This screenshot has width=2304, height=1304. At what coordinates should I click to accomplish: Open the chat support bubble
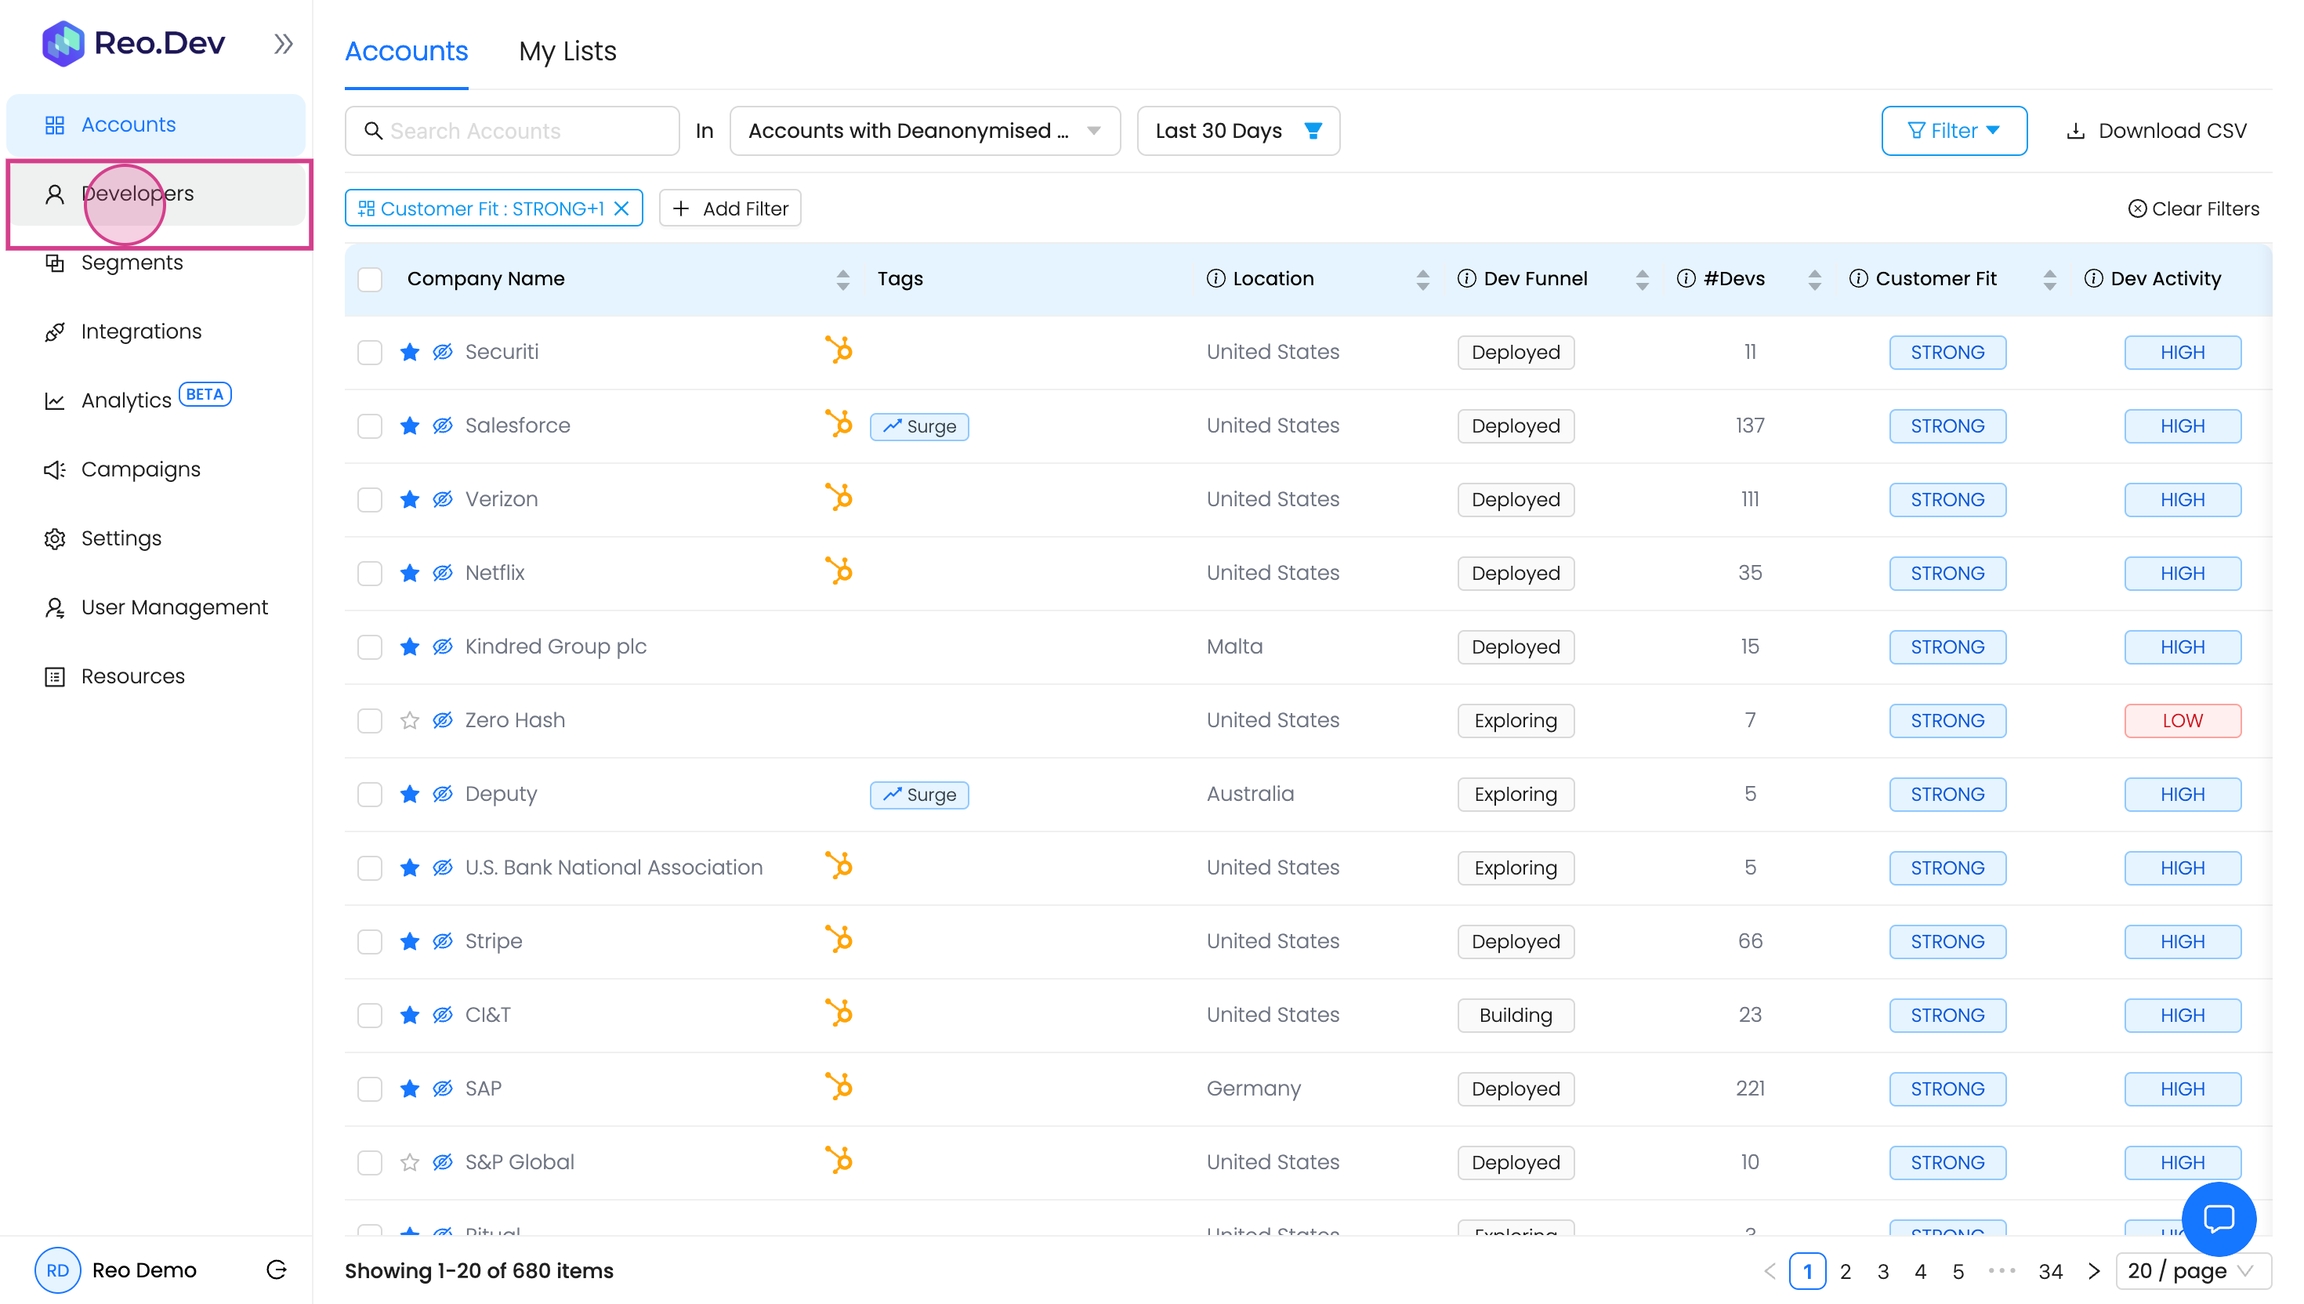2218,1218
